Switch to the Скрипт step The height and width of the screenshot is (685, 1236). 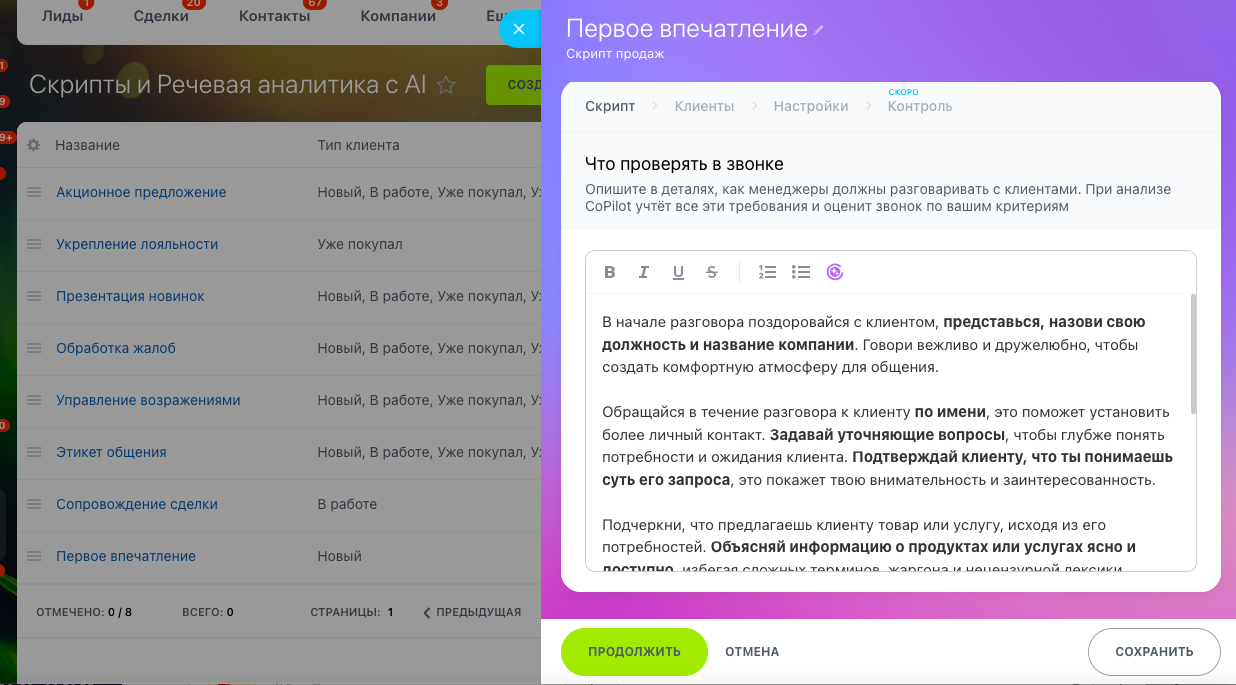click(x=610, y=106)
